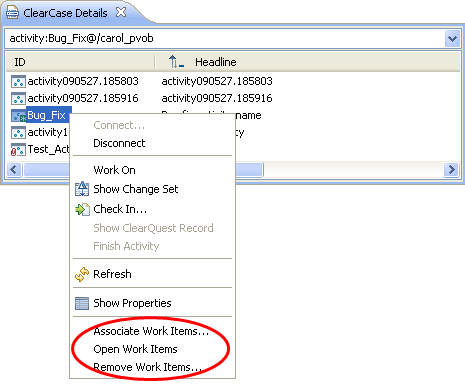Screen dimensions: 465x386
Task: Choose Refresh from context menu
Action: tap(112, 274)
